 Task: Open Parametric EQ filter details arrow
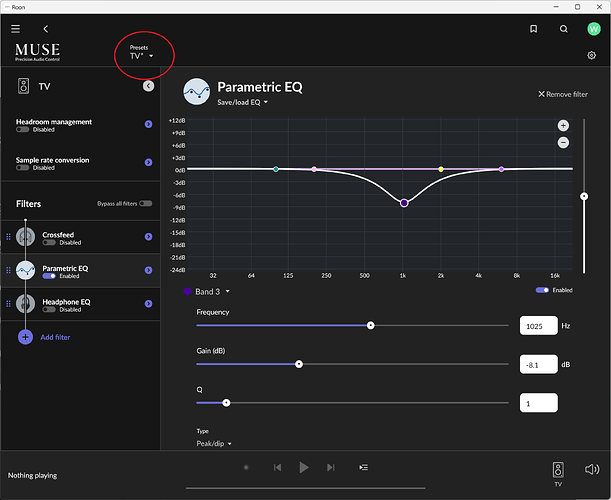tap(148, 270)
